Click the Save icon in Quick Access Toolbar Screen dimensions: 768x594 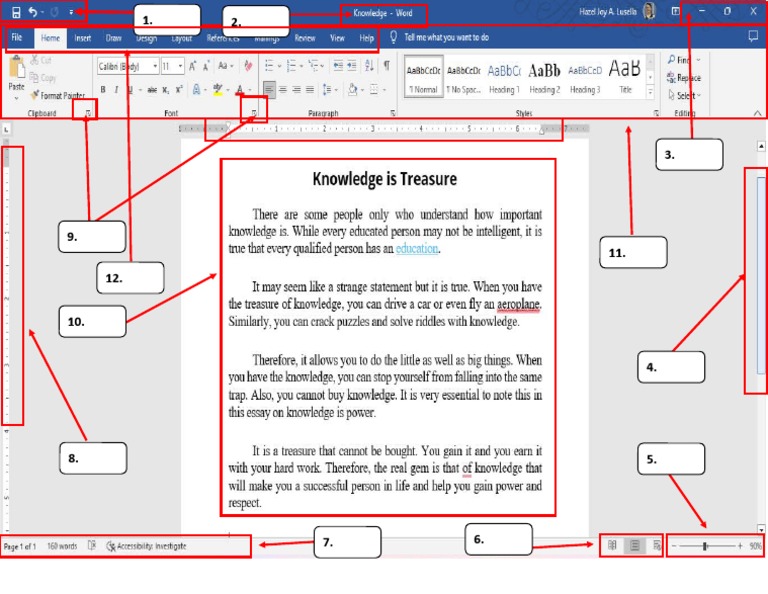[16, 13]
